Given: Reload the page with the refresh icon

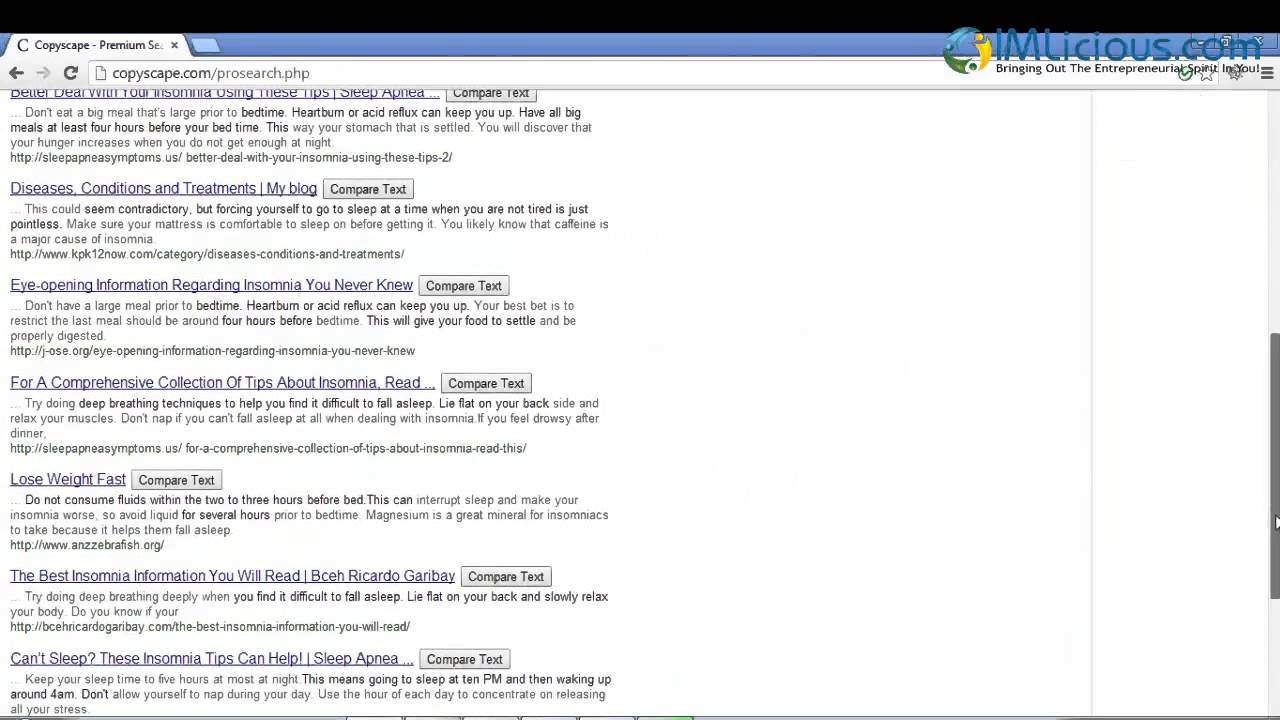Looking at the screenshot, I should [71, 73].
